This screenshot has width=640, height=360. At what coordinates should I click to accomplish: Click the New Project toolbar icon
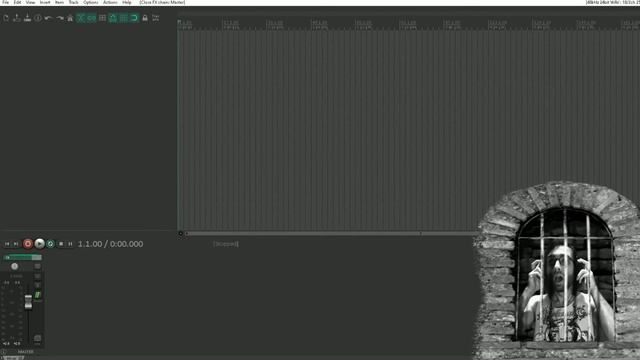coord(6,18)
